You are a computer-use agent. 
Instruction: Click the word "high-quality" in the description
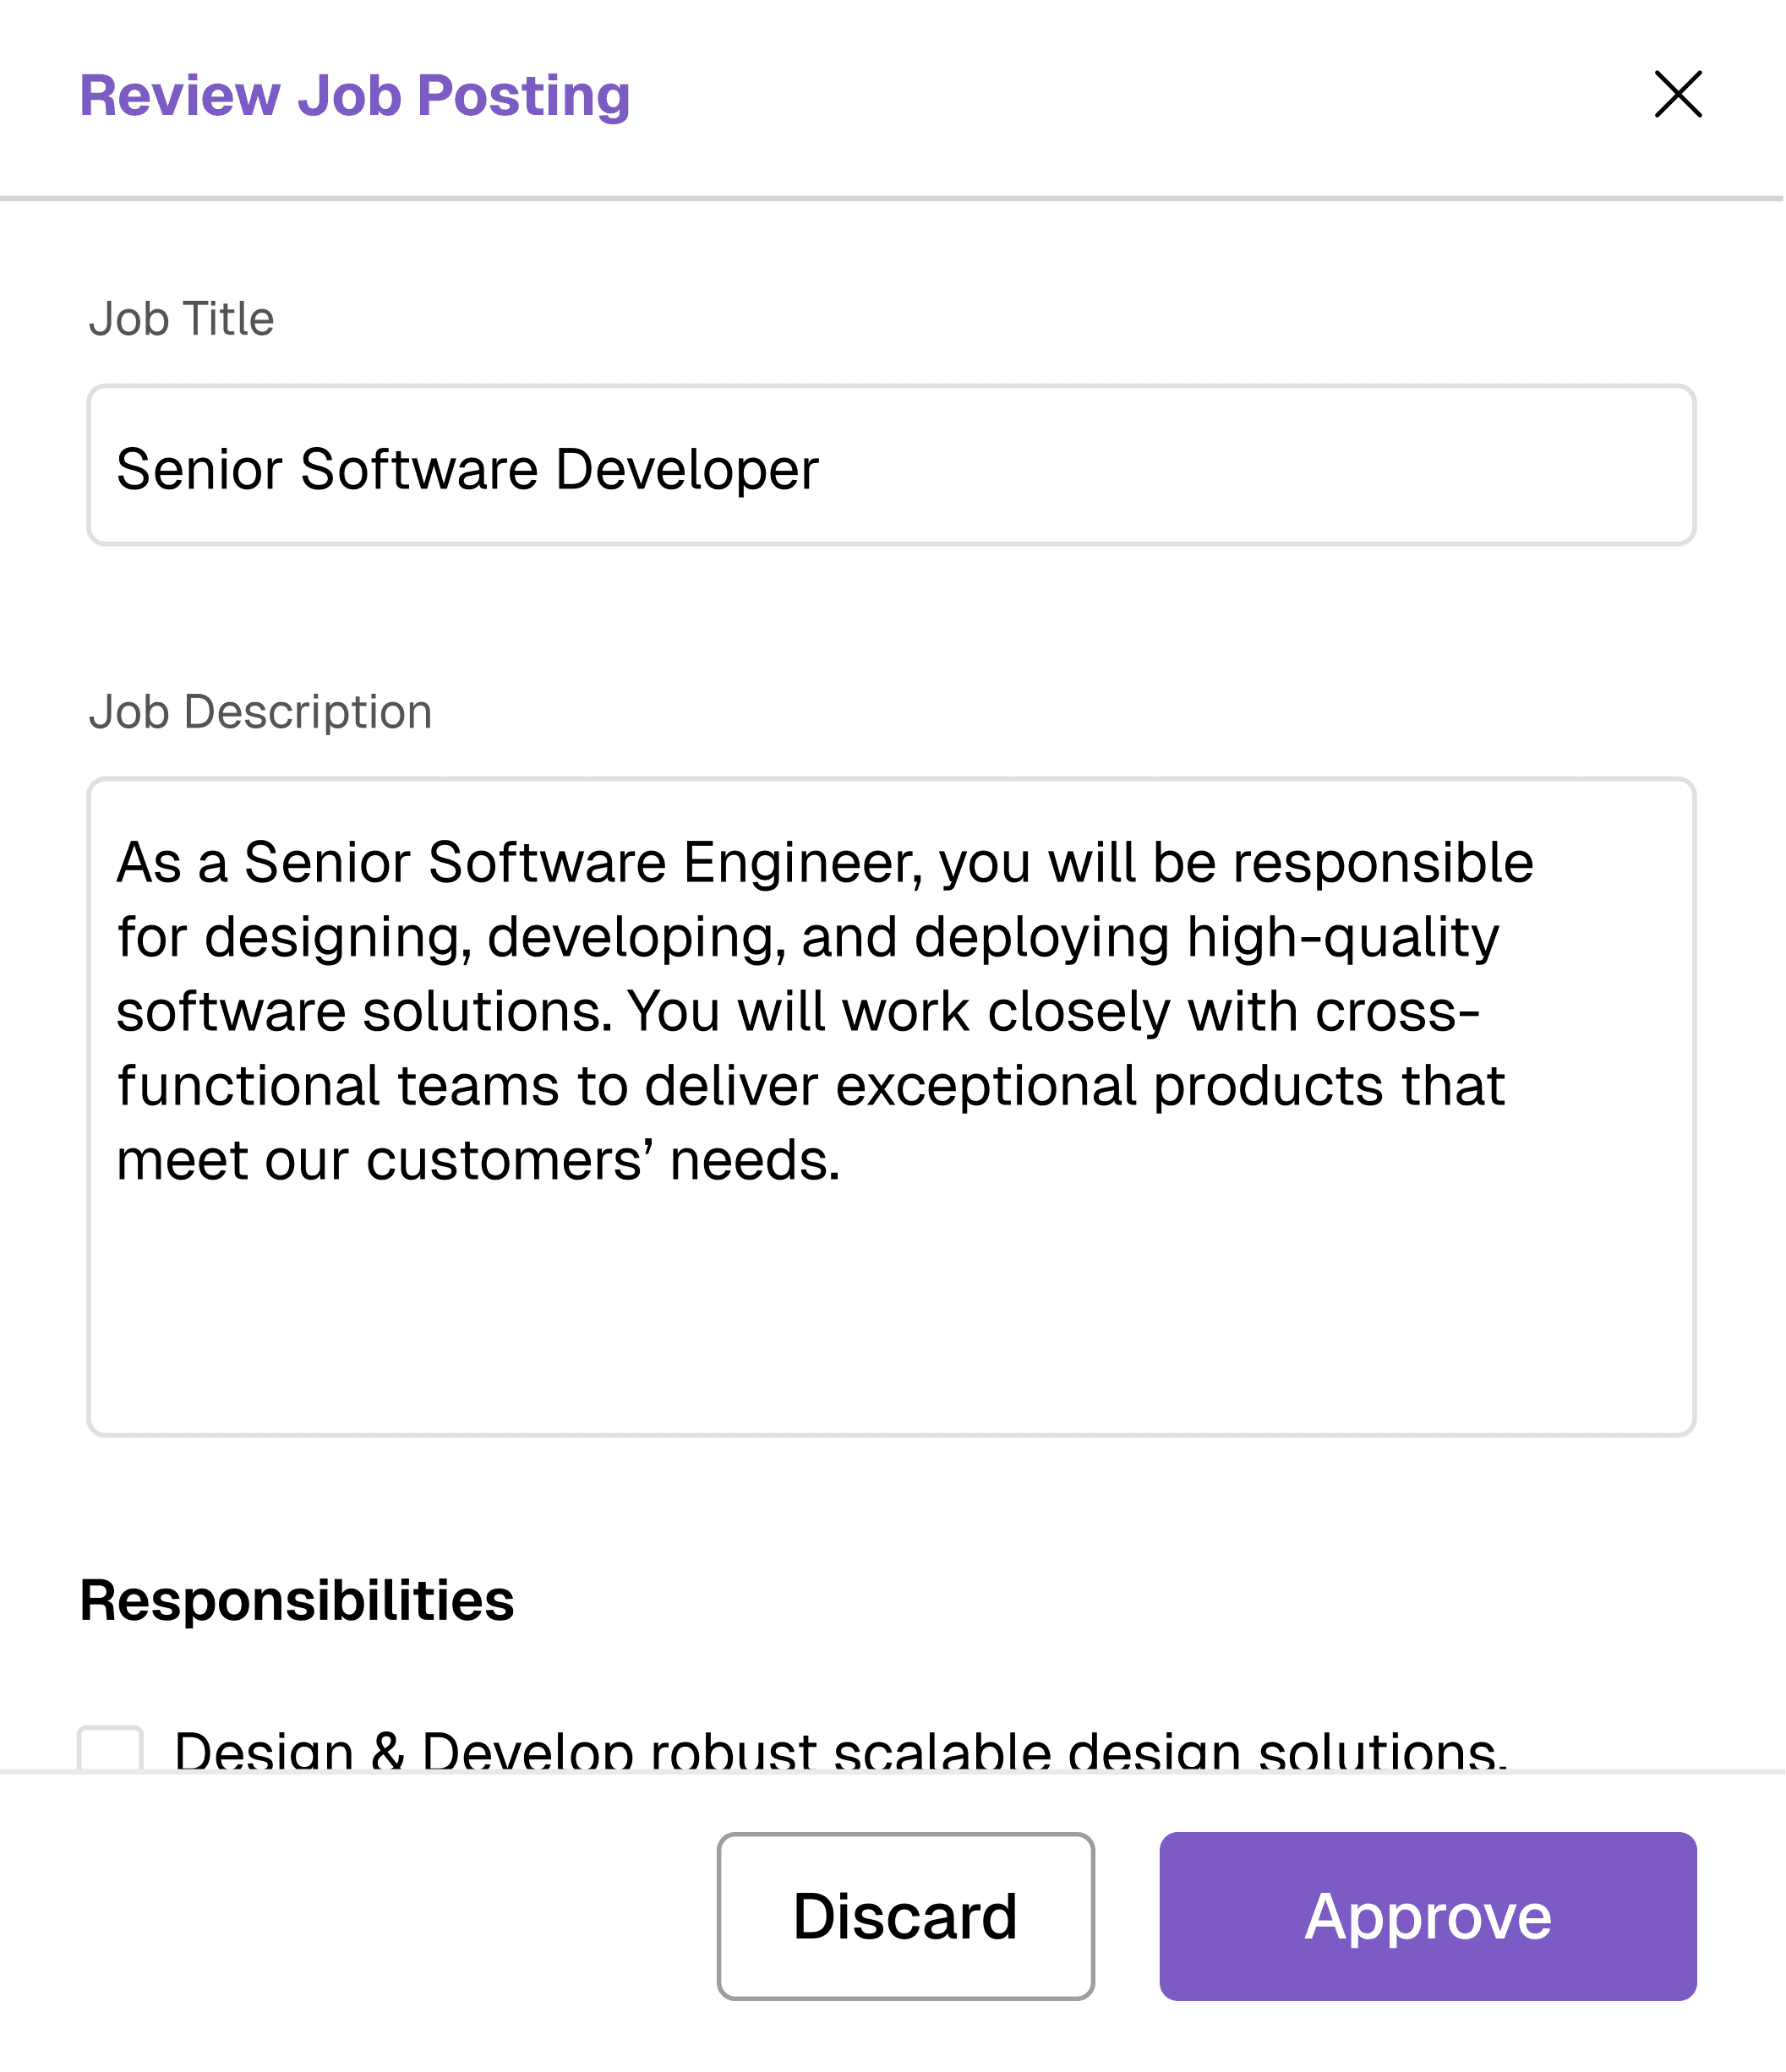[1342, 938]
